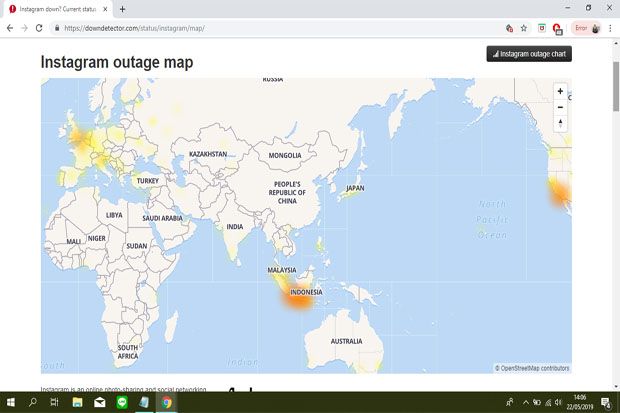The width and height of the screenshot is (620, 413).
Task: Click the browser Forward arrow
Action: pyautogui.click(x=25, y=28)
